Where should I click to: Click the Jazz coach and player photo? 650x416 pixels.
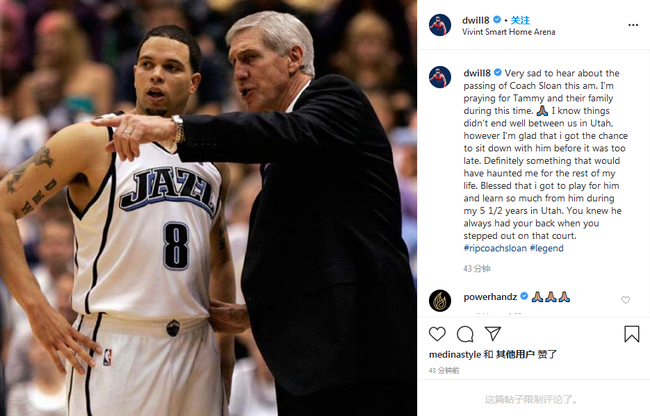click(208, 208)
